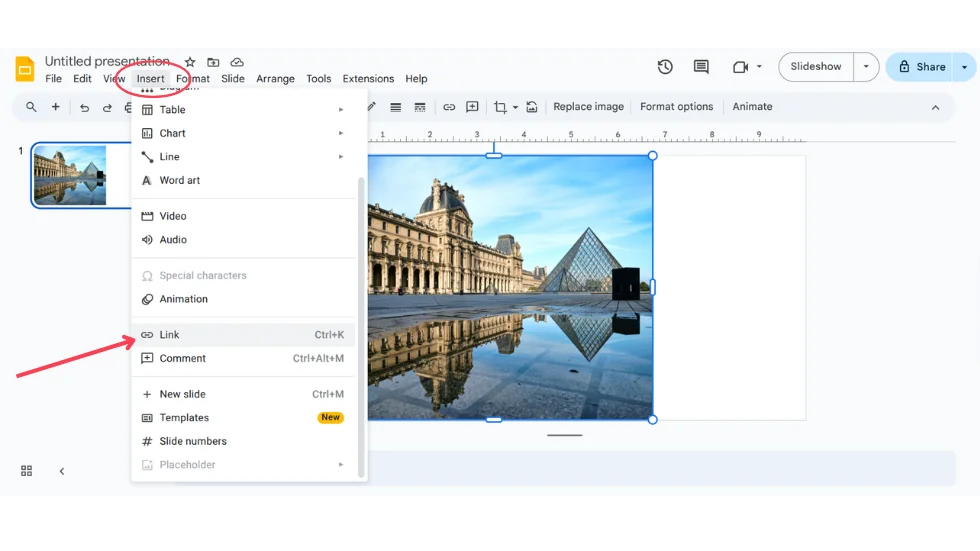Click the search magnifier tool
980x551 pixels.
pyautogui.click(x=31, y=107)
